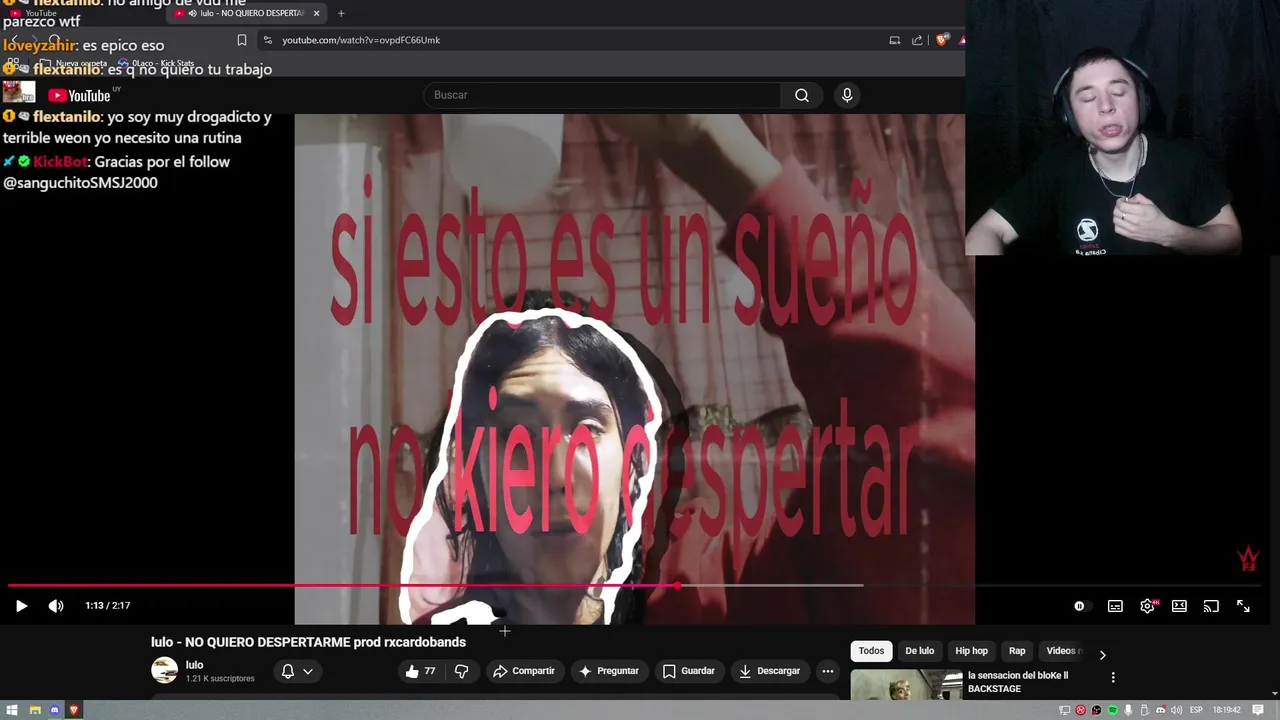Expand the video to fullscreen
The image size is (1280, 720).
coord(1243,606)
